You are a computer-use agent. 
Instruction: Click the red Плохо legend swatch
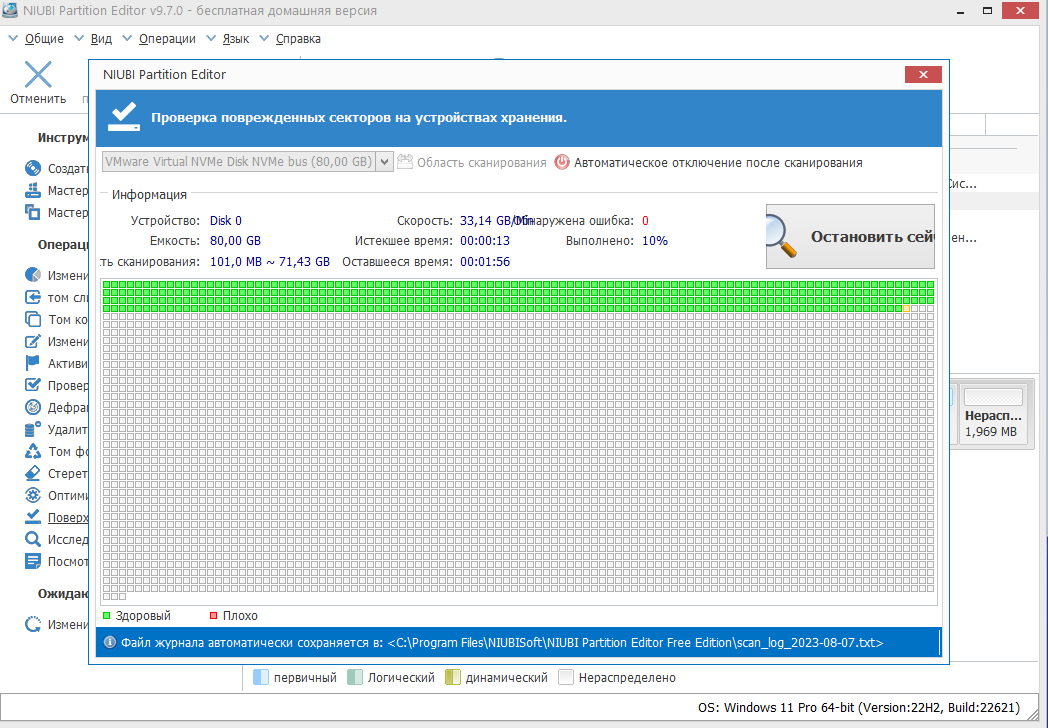click(x=214, y=616)
